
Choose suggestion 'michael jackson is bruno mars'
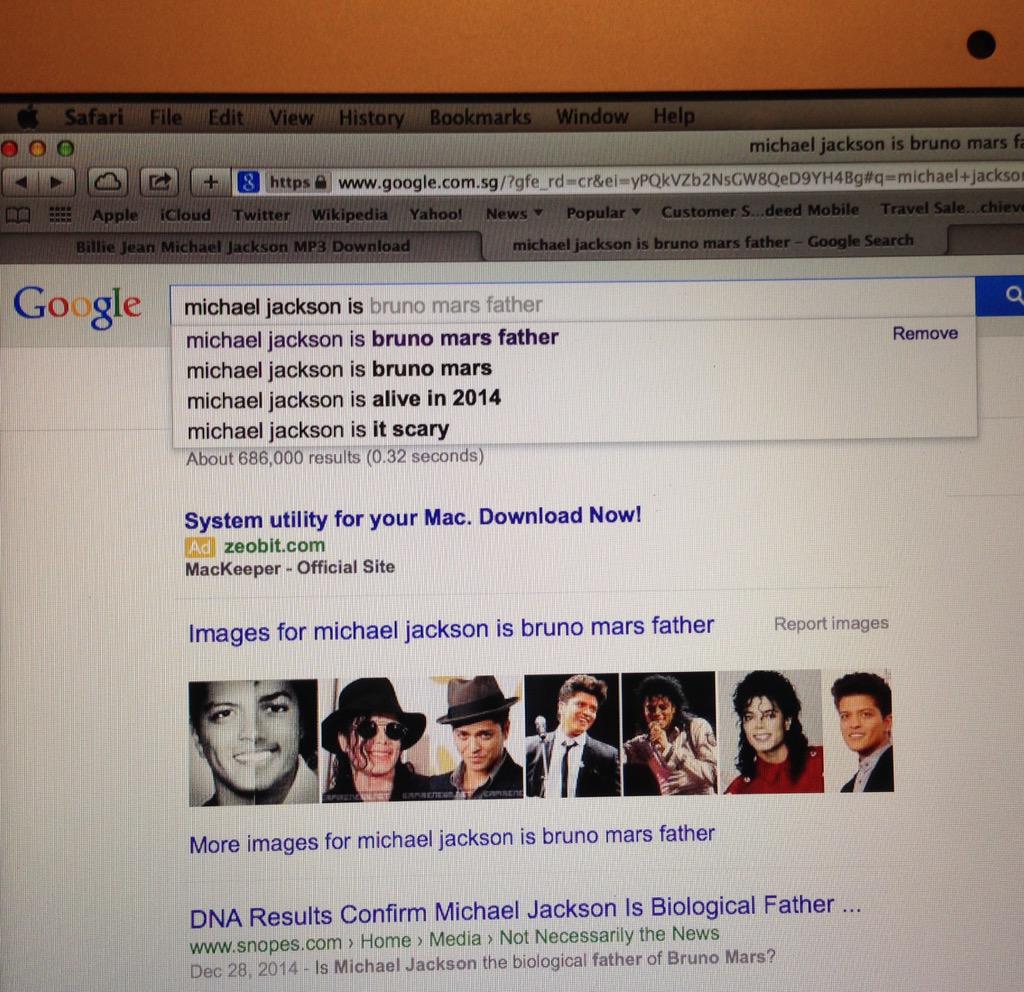[x=339, y=370]
